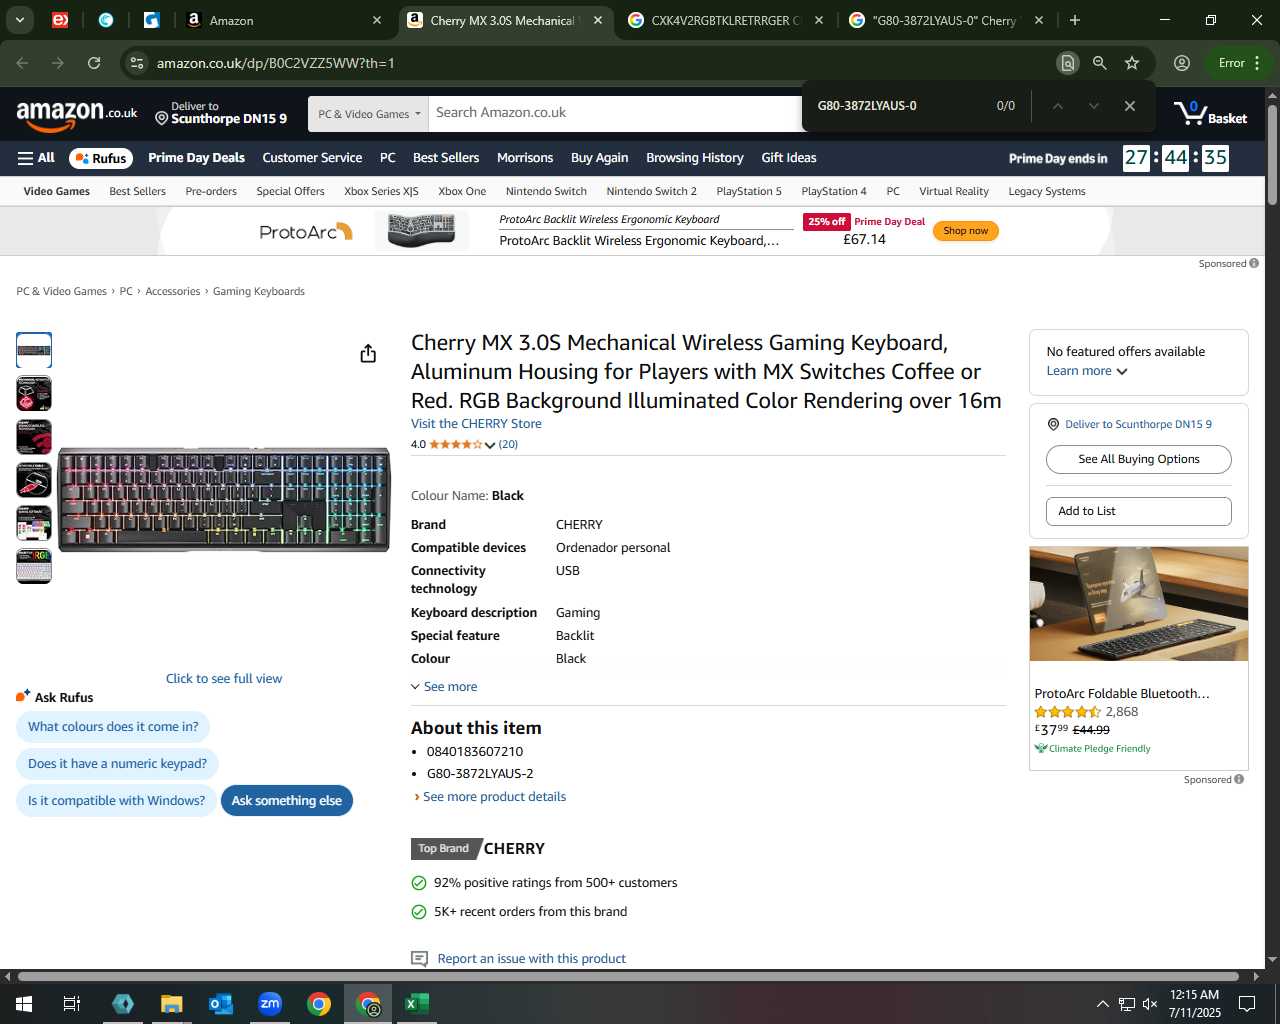Open PlayStation 5 subnav item
The width and height of the screenshot is (1280, 1024).
pos(749,191)
